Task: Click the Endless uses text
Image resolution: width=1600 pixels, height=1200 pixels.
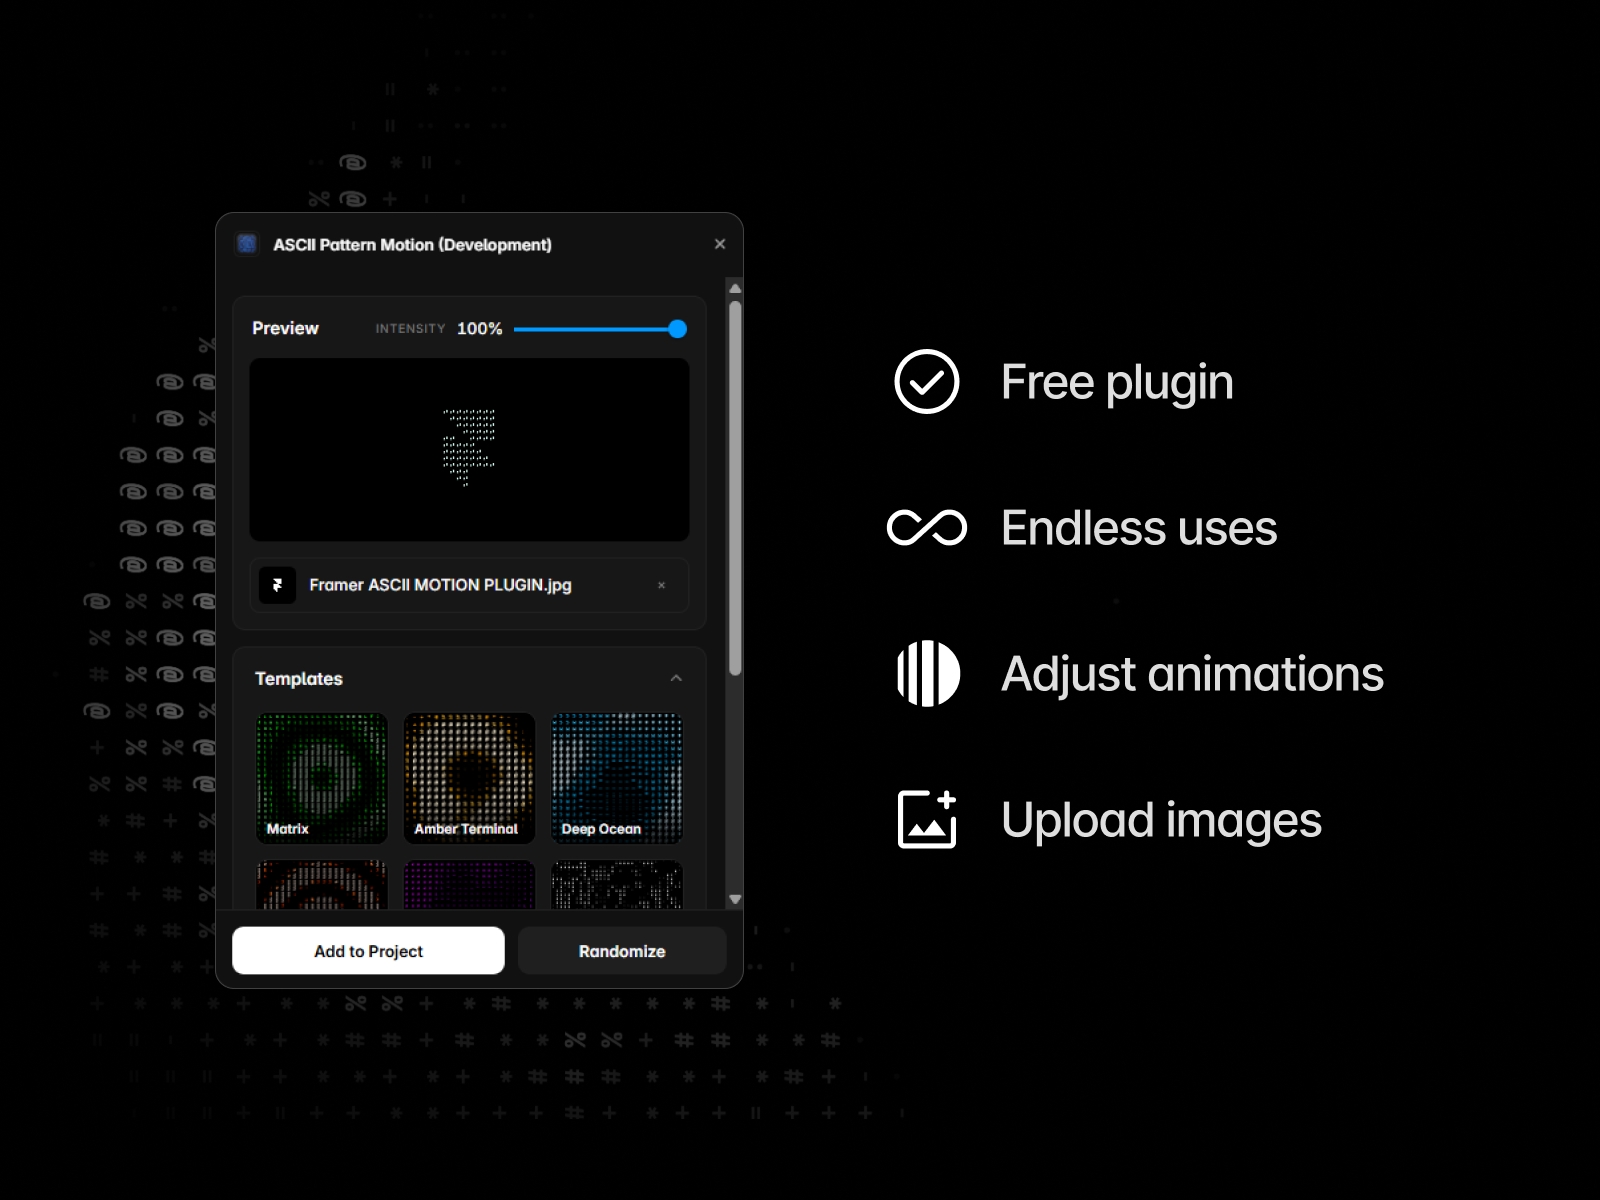Action: (x=1139, y=528)
